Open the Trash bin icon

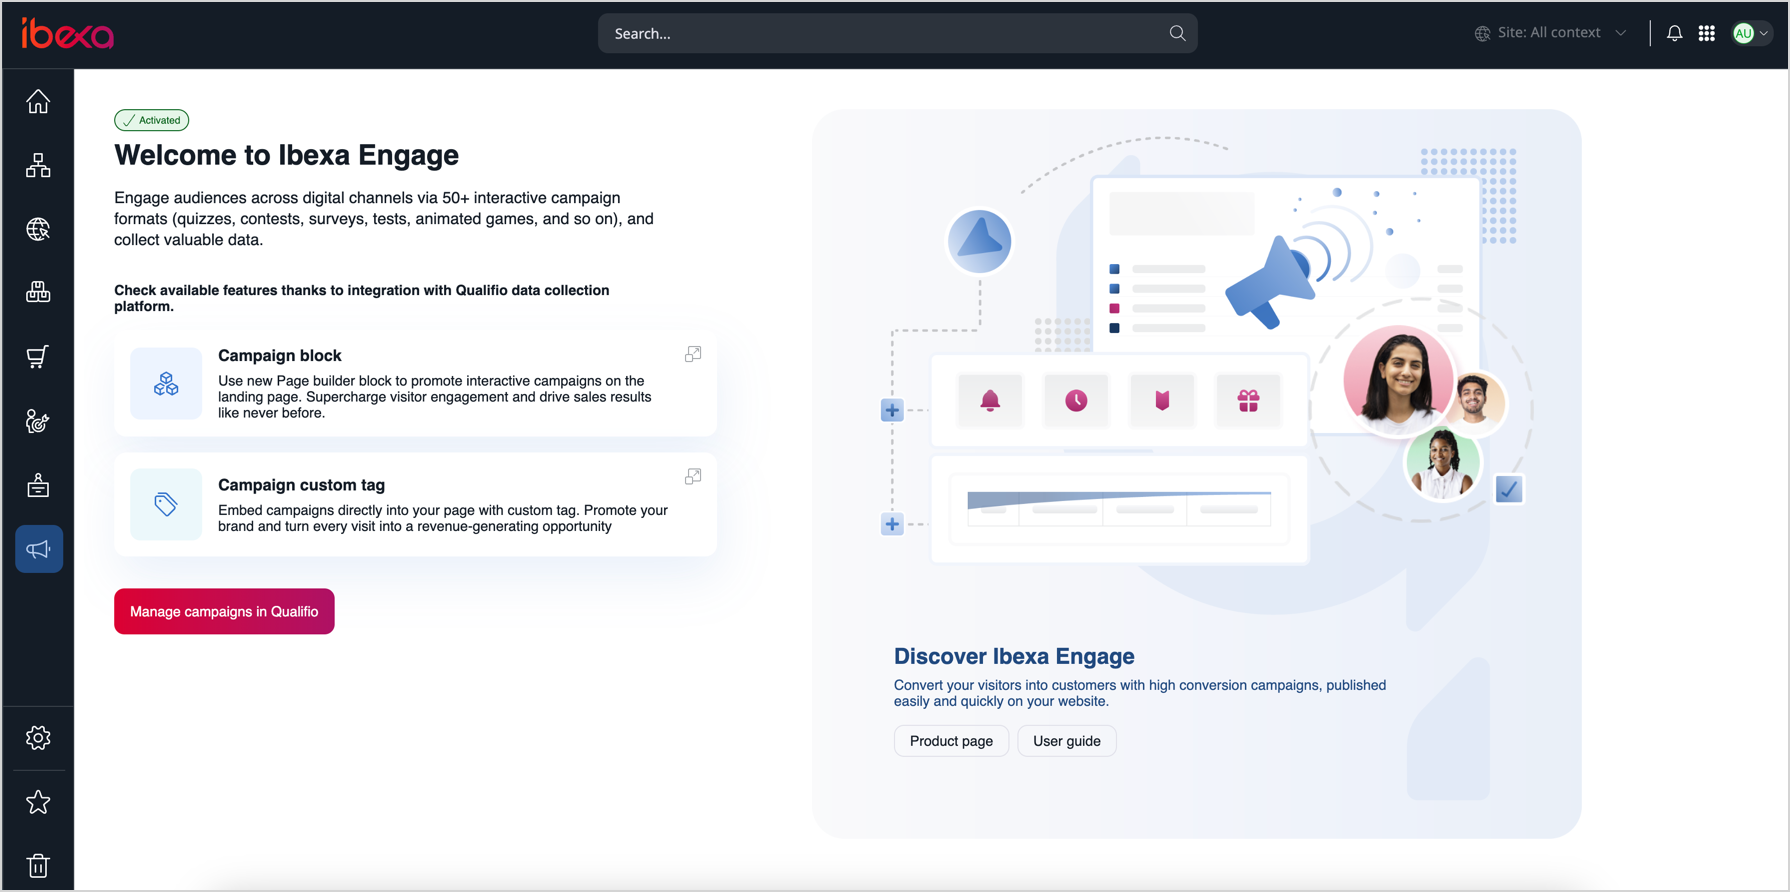38,865
